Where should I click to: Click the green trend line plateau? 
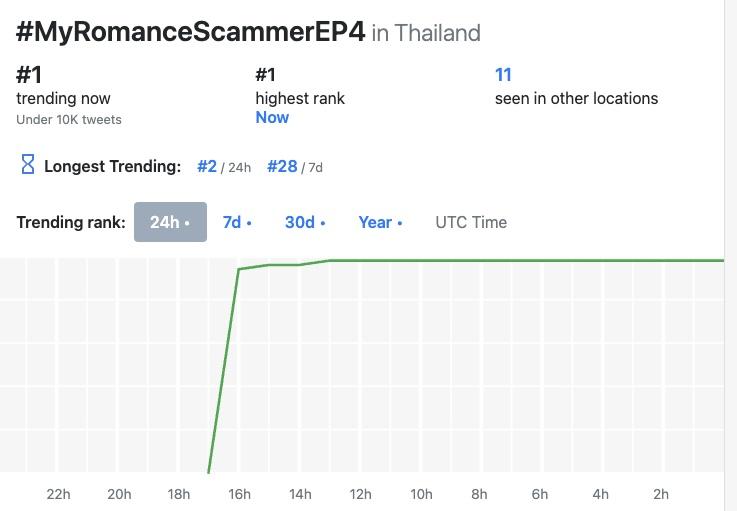click(x=520, y=261)
